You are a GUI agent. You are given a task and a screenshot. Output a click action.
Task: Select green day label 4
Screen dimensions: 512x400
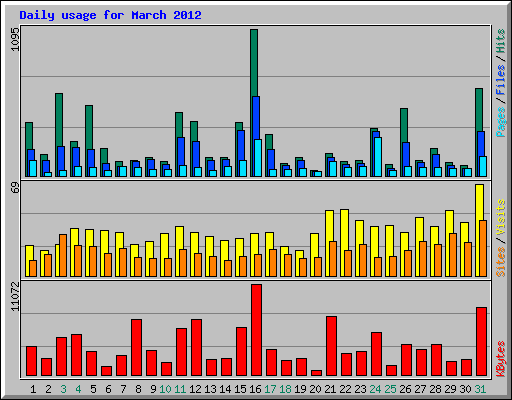78,389
